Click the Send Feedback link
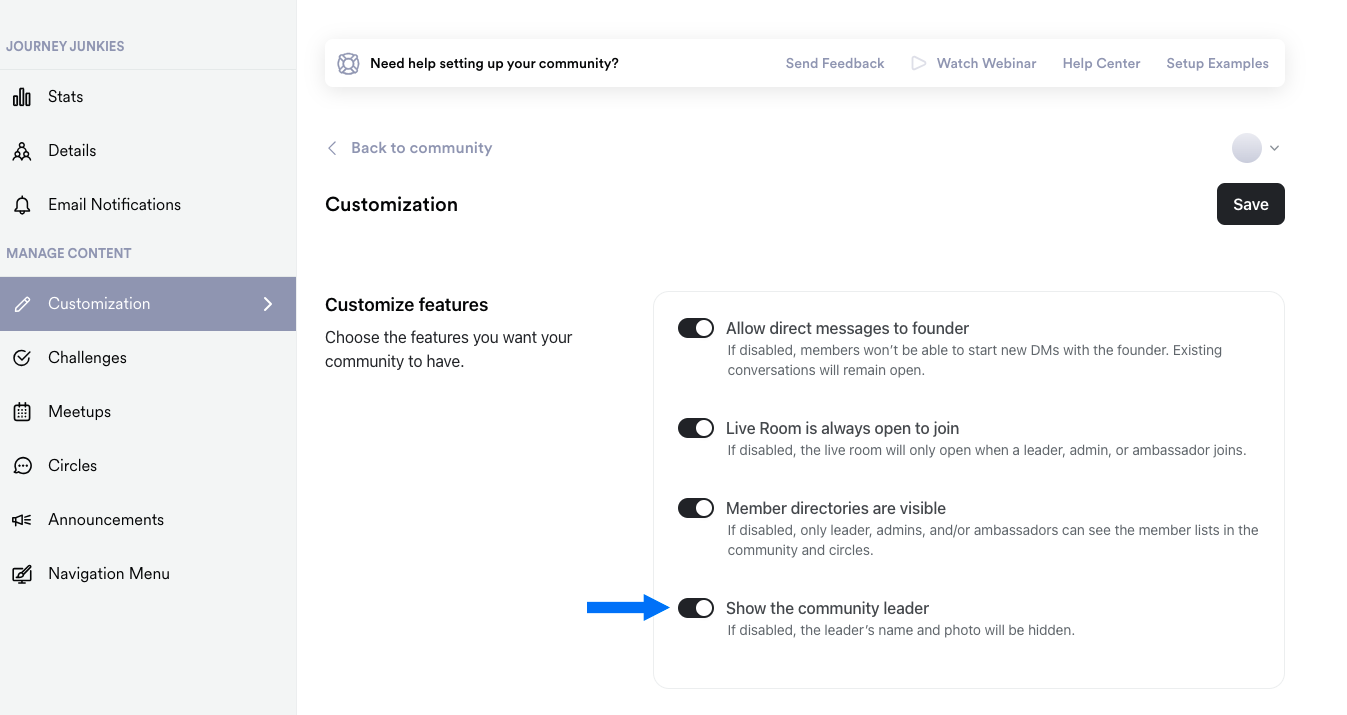The height and width of the screenshot is (715, 1347). click(835, 63)
